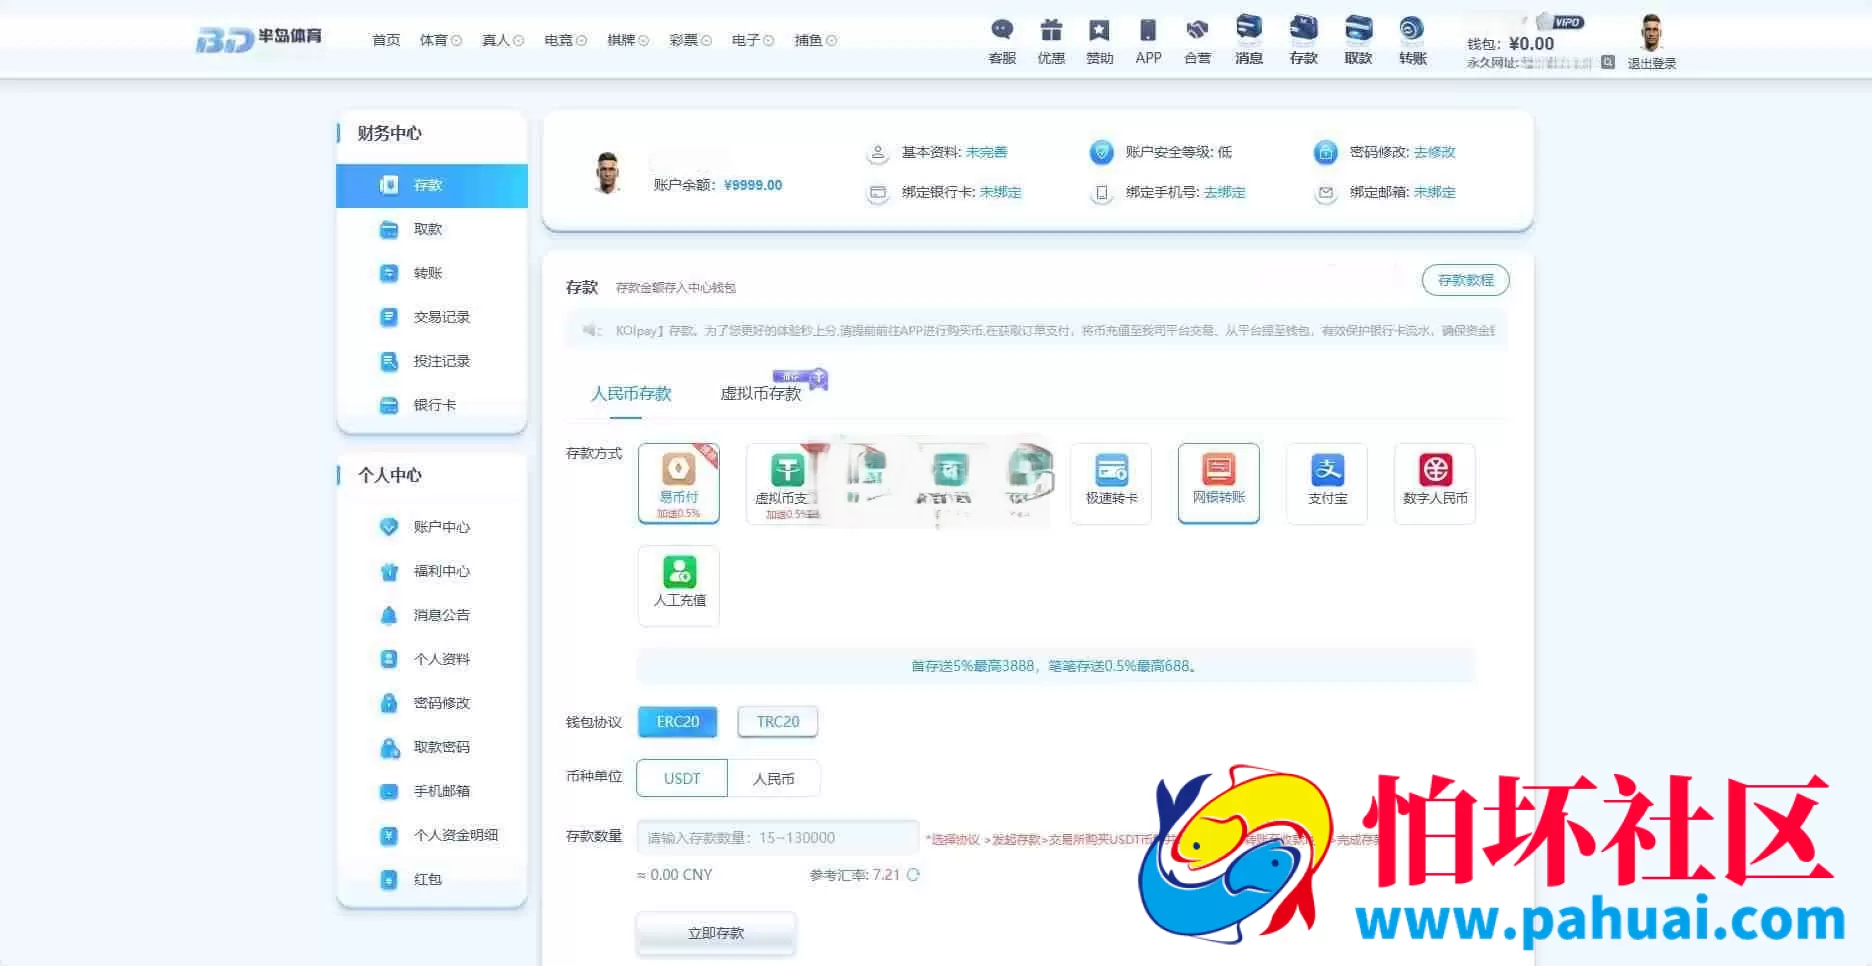Screen dimensions: 1872x966
Task: Click 未绑定 link for 绑定邮箱
Action: pyautogui.click(x=1435, y=192)
